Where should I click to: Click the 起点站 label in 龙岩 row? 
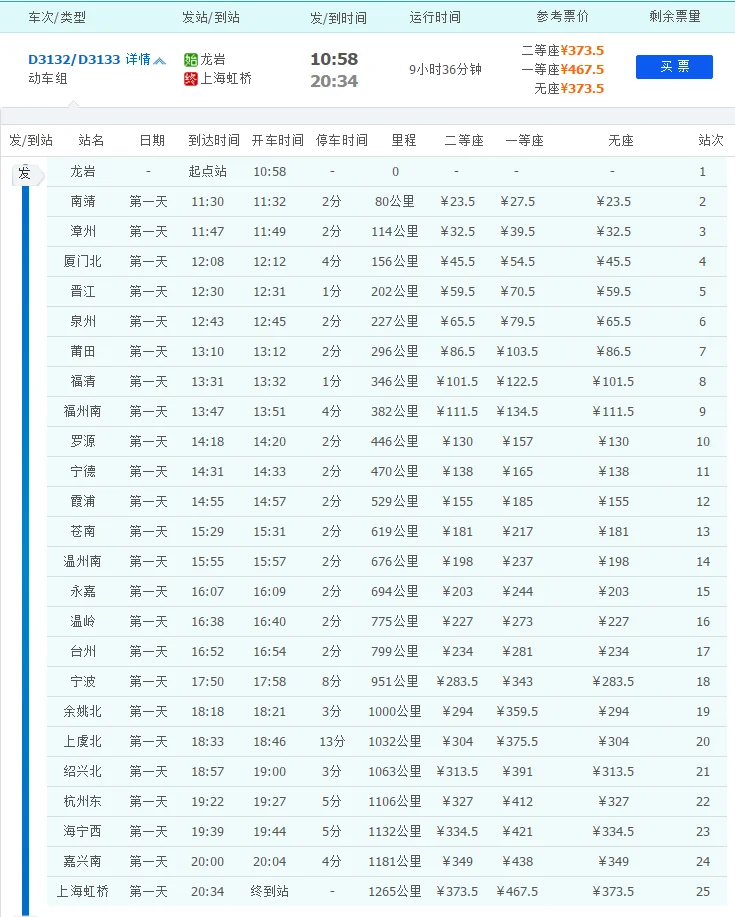(208, 171)
